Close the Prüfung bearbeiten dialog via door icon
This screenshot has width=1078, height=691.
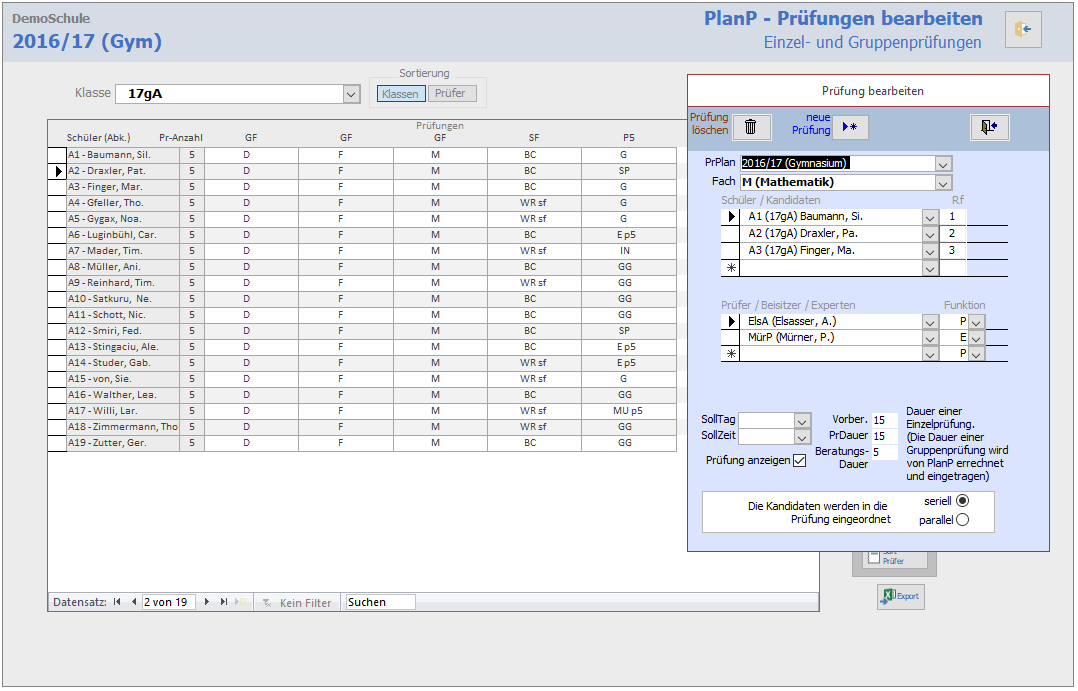[x=989, y=127]
